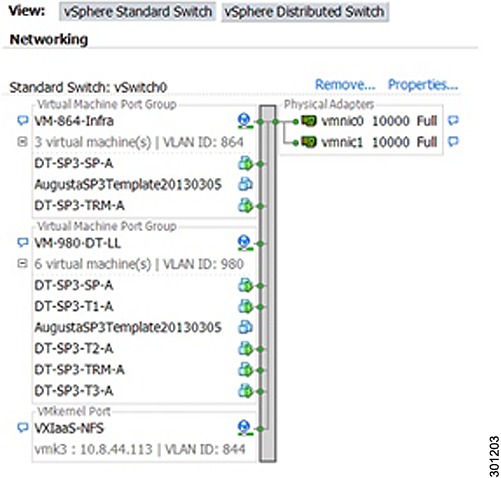
Task: Click the VM icon beside DT-SP3-T3-A
Action: pos(245,391)
